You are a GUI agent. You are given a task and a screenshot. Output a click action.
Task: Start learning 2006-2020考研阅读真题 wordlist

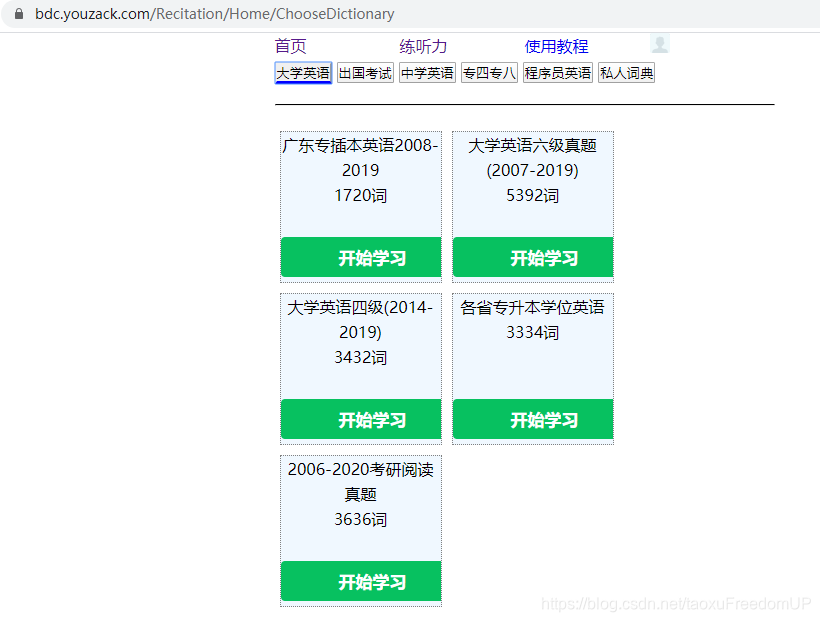tap(361, 581)
